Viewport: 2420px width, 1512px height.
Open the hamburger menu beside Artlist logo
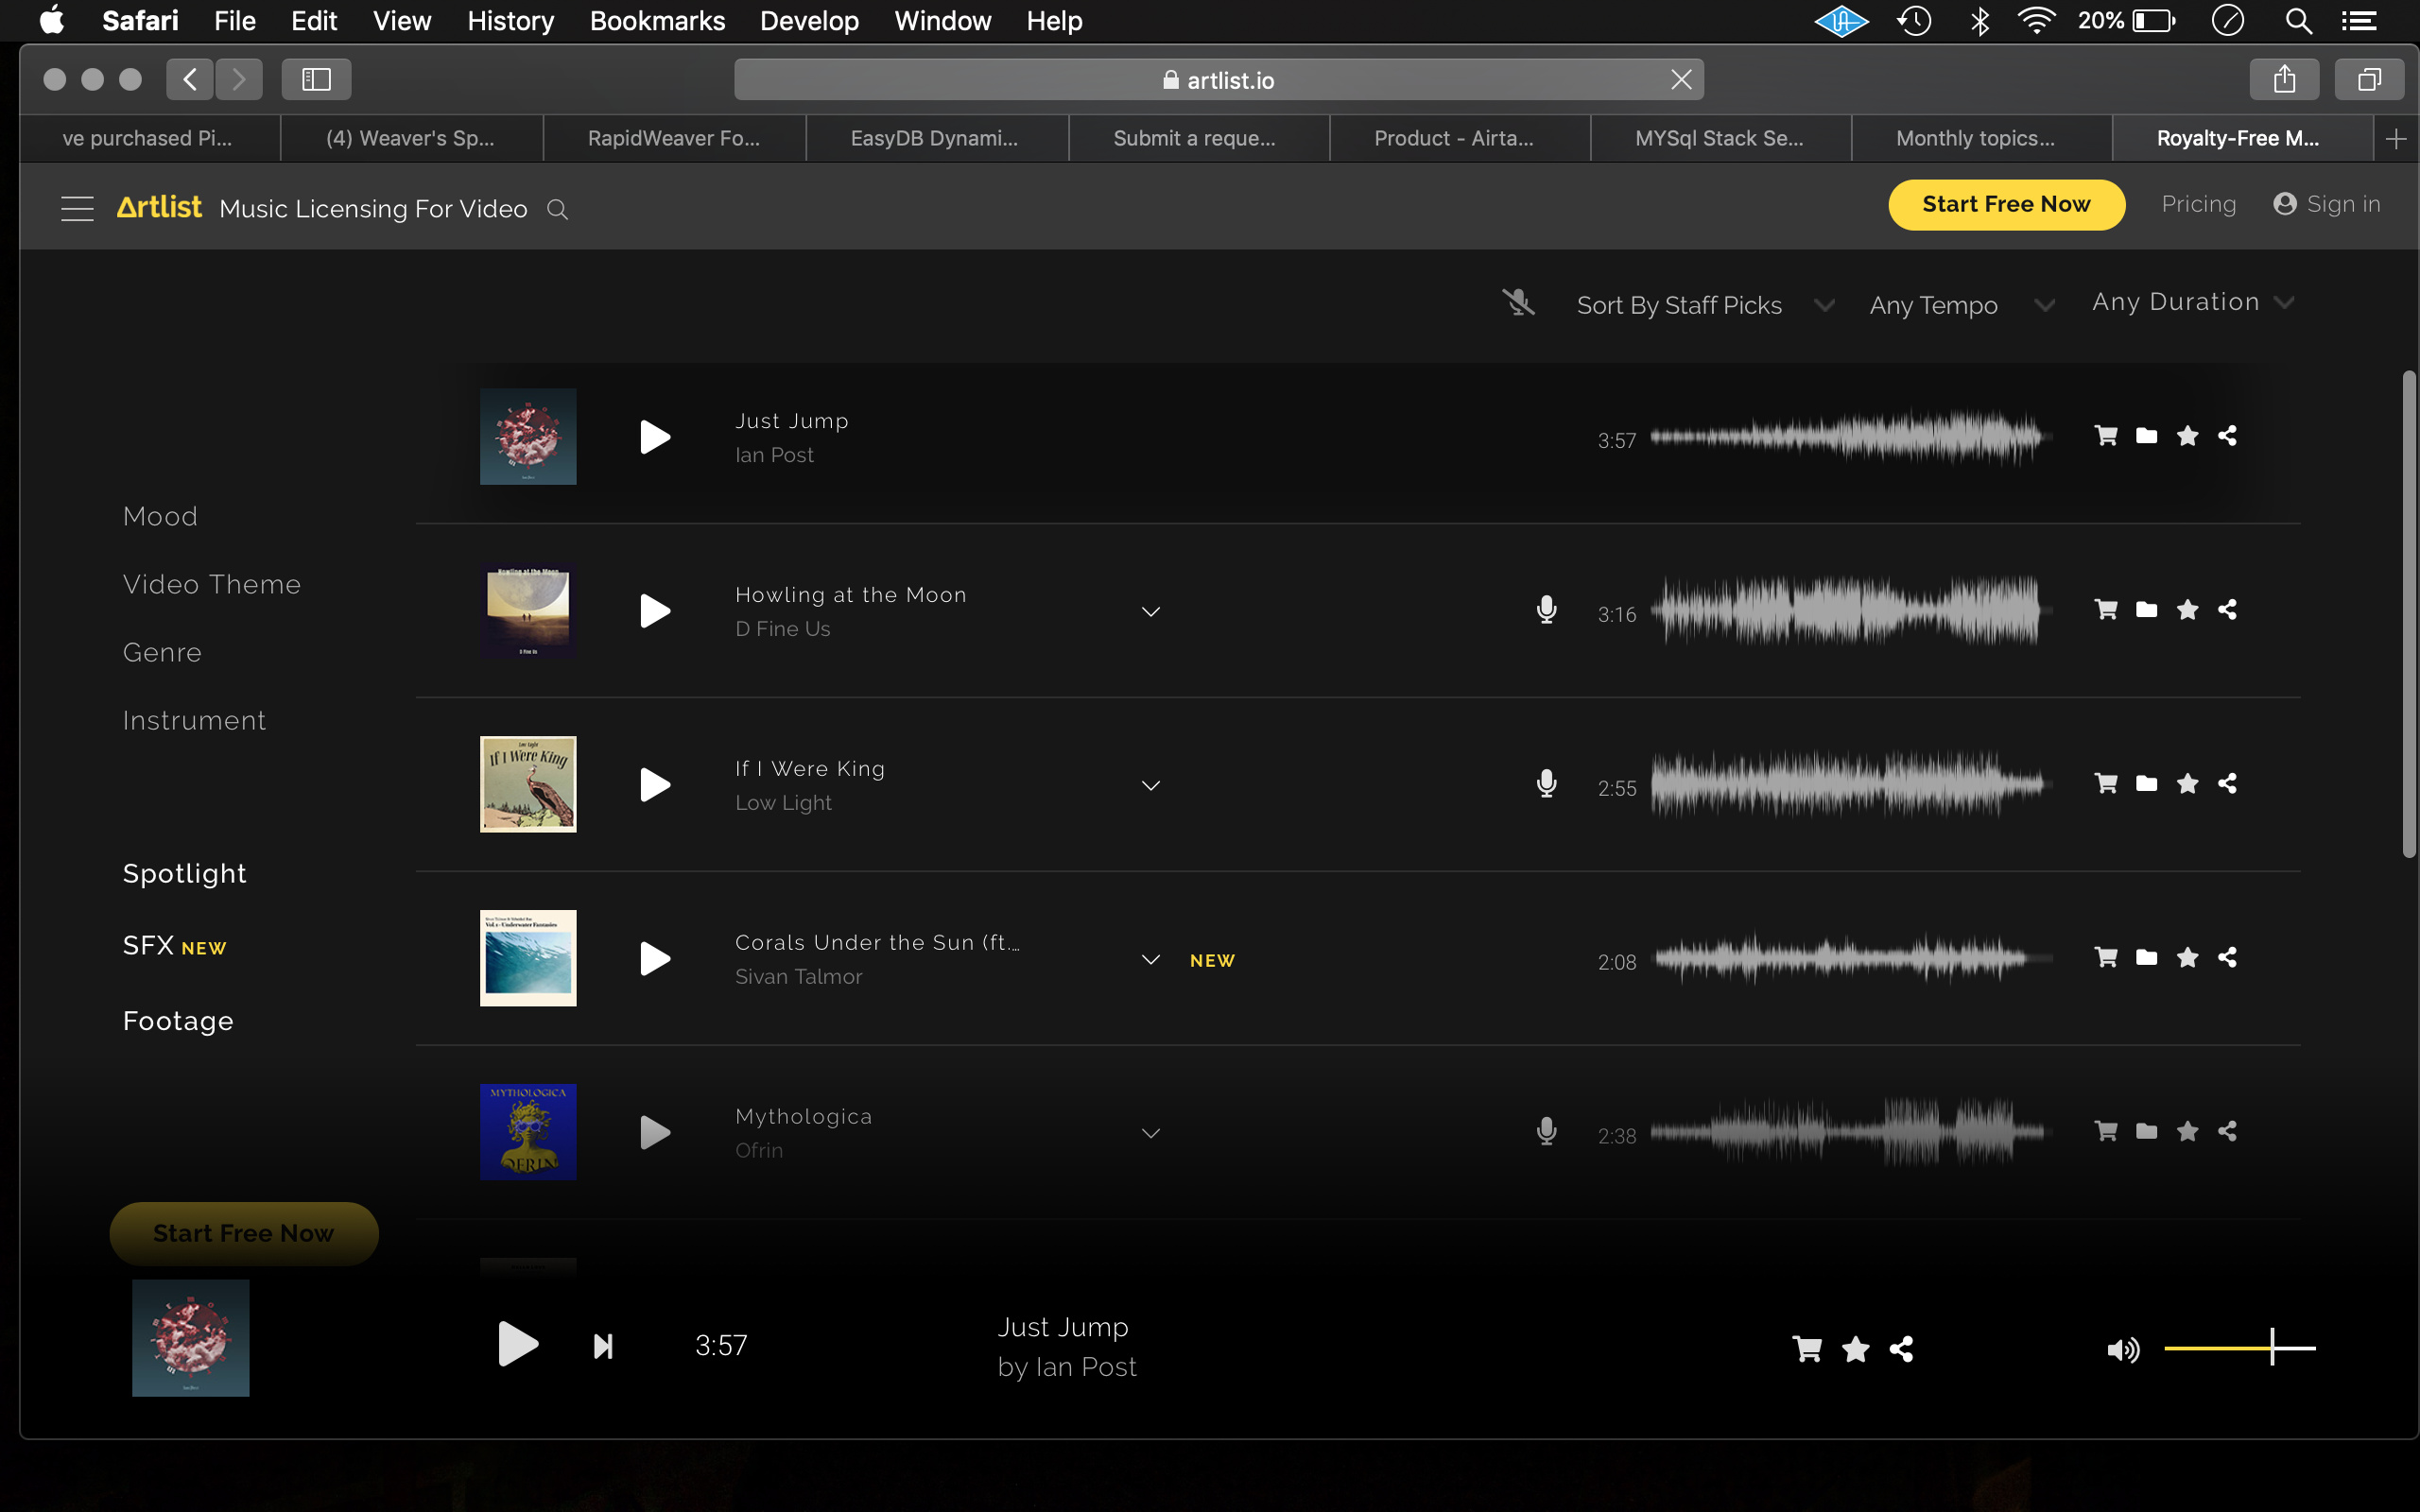coord(77,208)
